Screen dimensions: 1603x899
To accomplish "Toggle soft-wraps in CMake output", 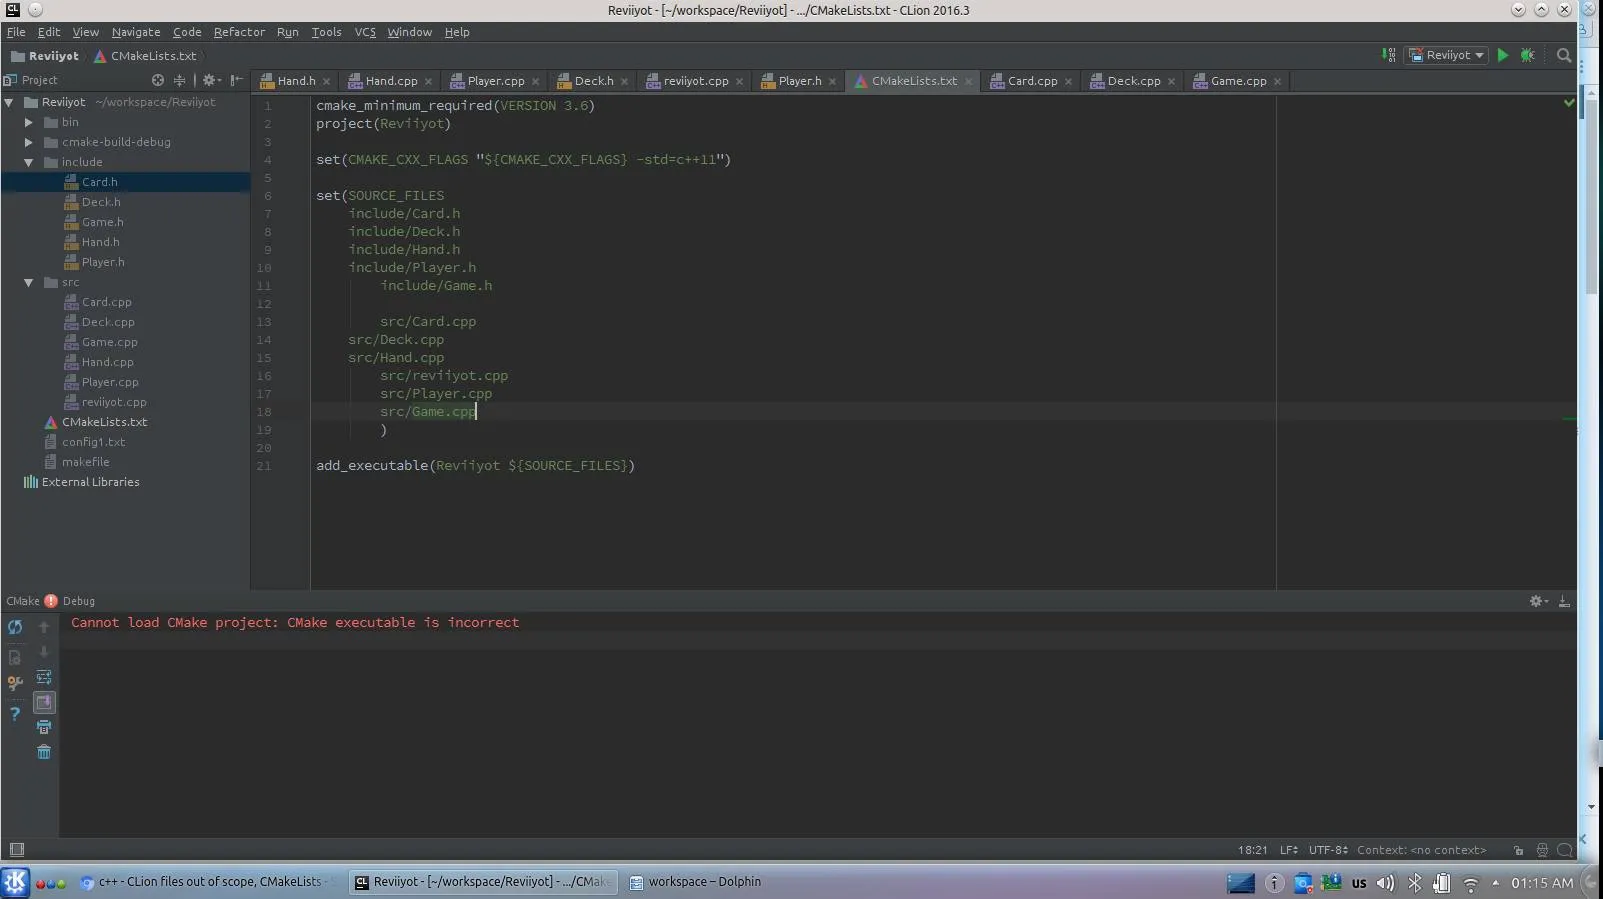I will pos(44,677).
